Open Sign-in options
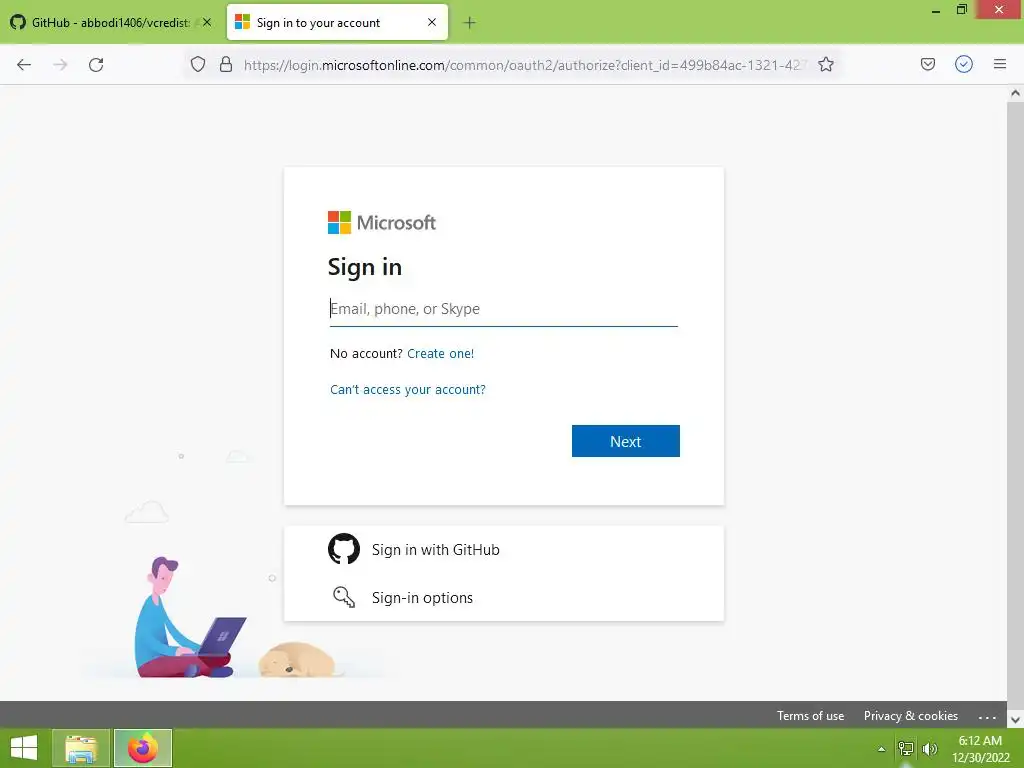1024x768 pixels. pyautogui.click(x=504, y=598)
